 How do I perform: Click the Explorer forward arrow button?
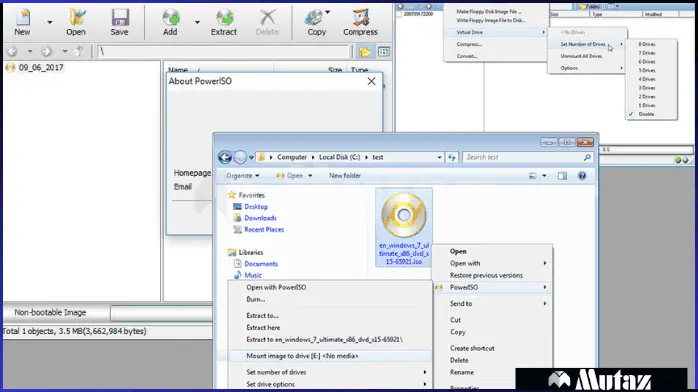click(x=240, y=157)
